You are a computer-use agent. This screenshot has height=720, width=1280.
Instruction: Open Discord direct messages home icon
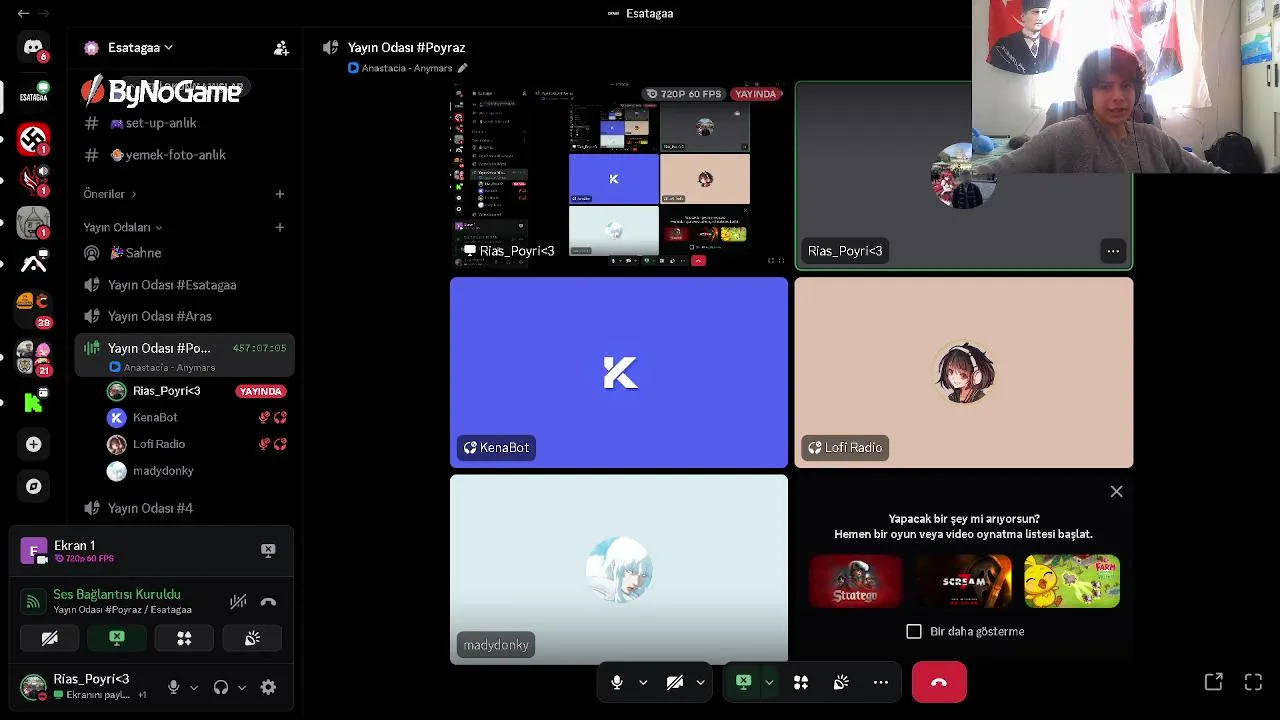tap(33, 47)
